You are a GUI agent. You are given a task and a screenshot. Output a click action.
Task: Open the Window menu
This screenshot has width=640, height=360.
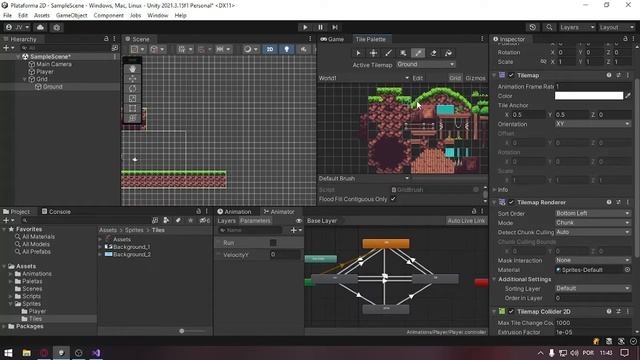158,16
